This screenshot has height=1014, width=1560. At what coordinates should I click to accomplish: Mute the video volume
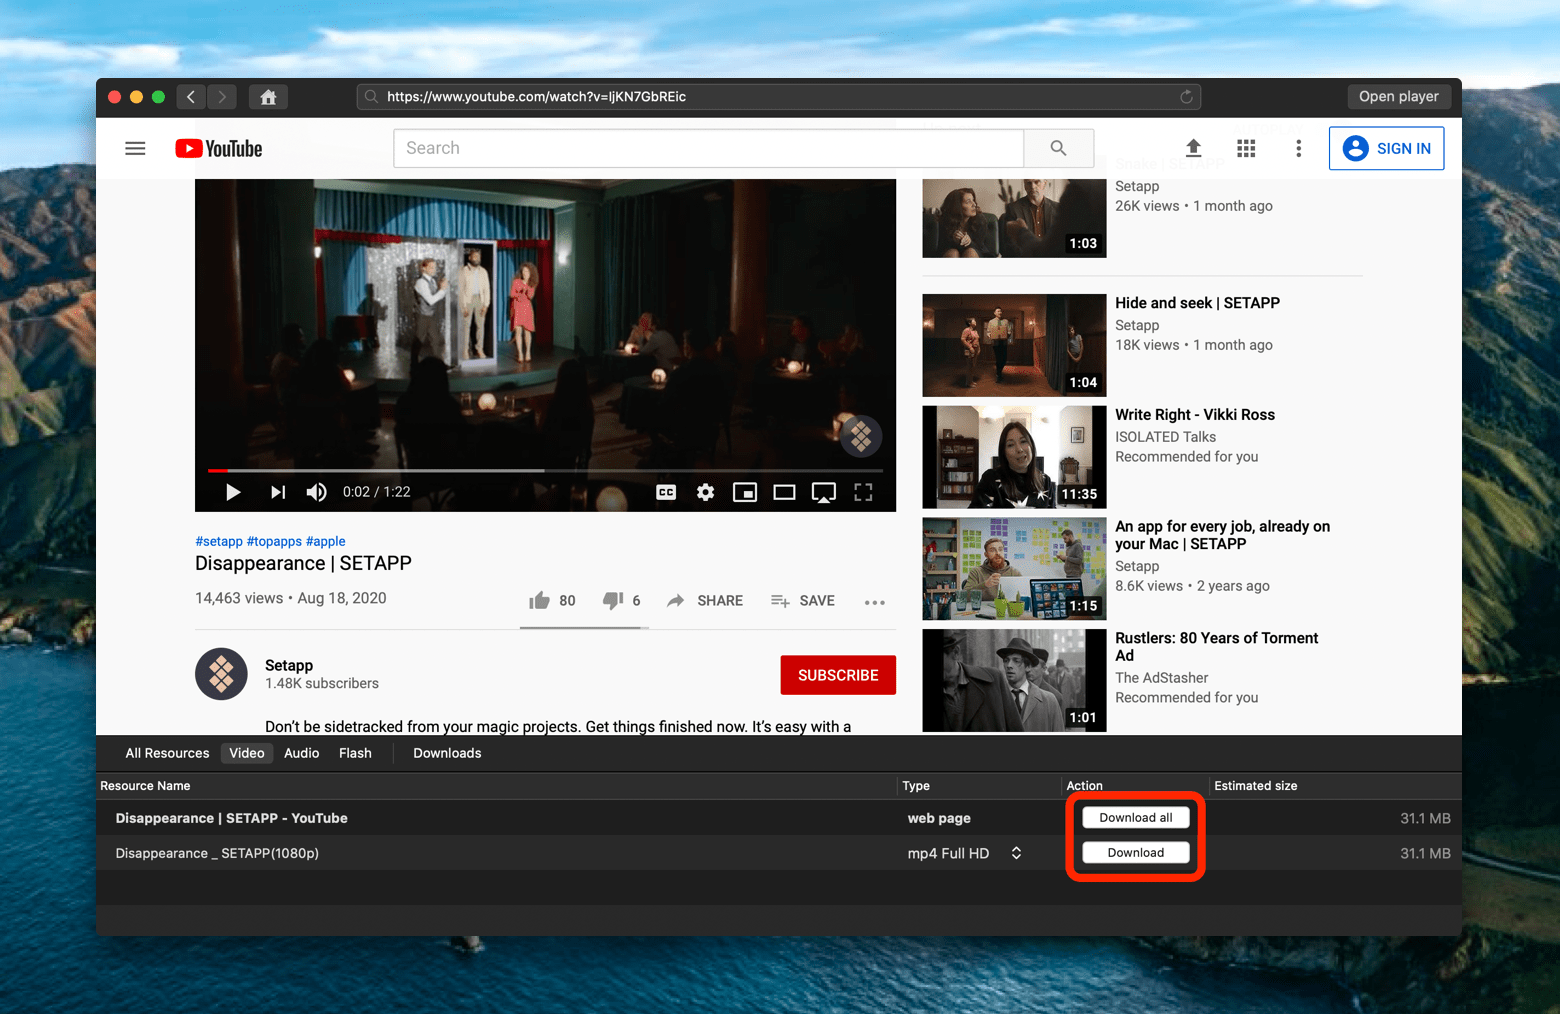(x=316, y=492)
